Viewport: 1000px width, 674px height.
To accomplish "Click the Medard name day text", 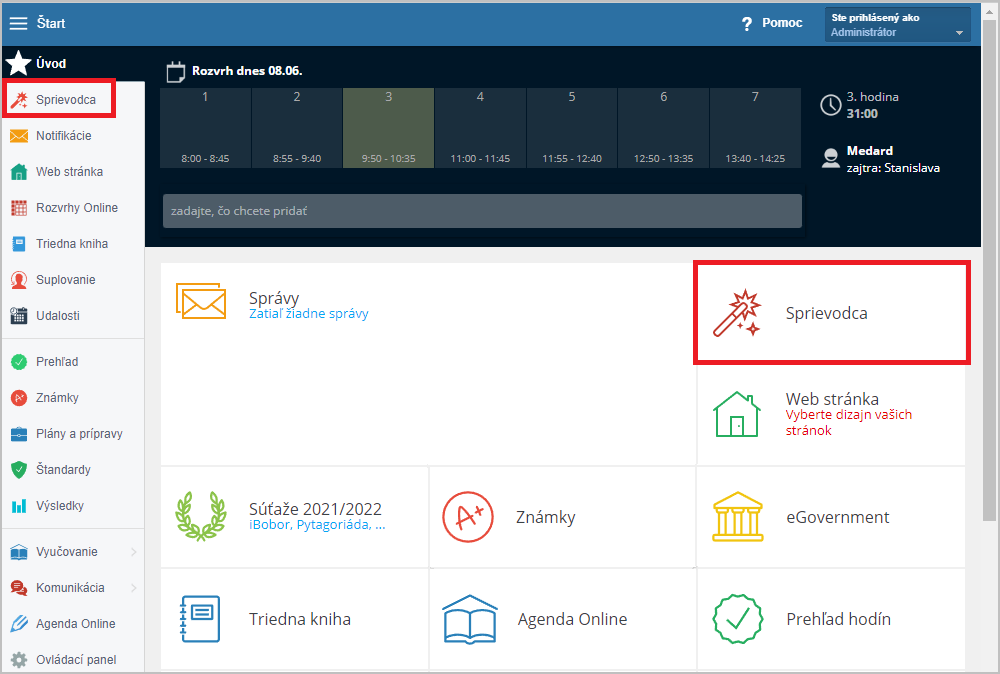I will tap(870, 150).
